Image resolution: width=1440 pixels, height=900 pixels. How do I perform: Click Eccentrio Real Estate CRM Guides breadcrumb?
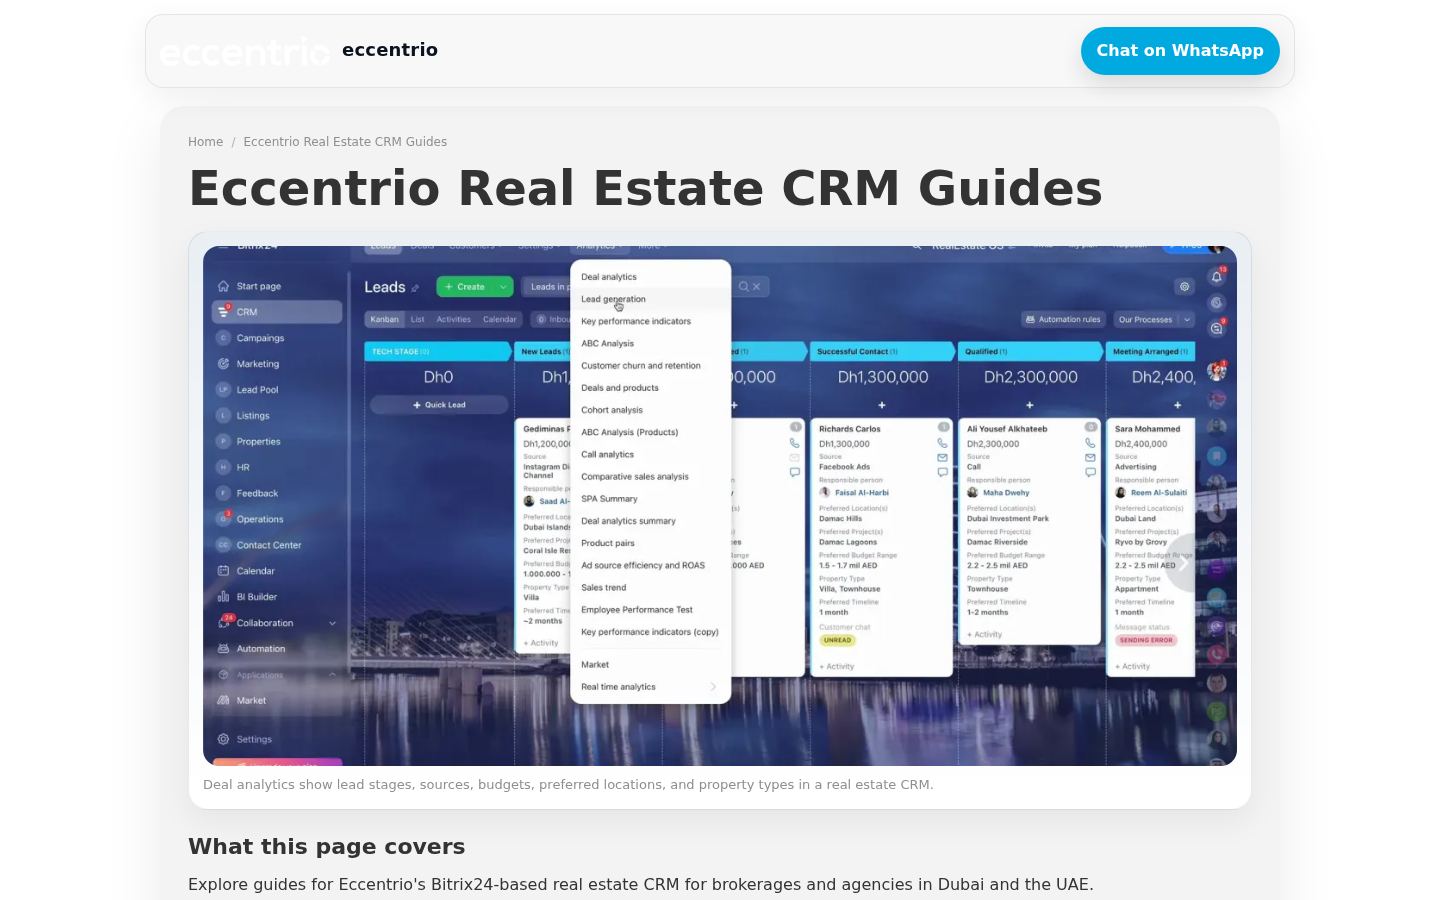click(x=345, y=142)
